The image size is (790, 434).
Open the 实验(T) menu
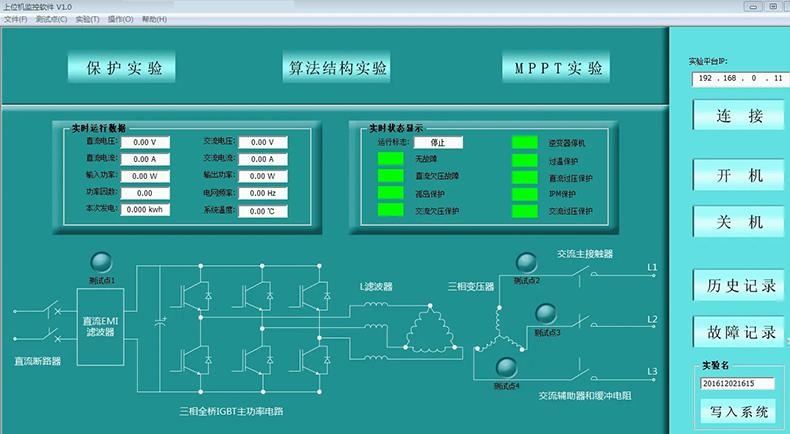[x=86, y=19]
